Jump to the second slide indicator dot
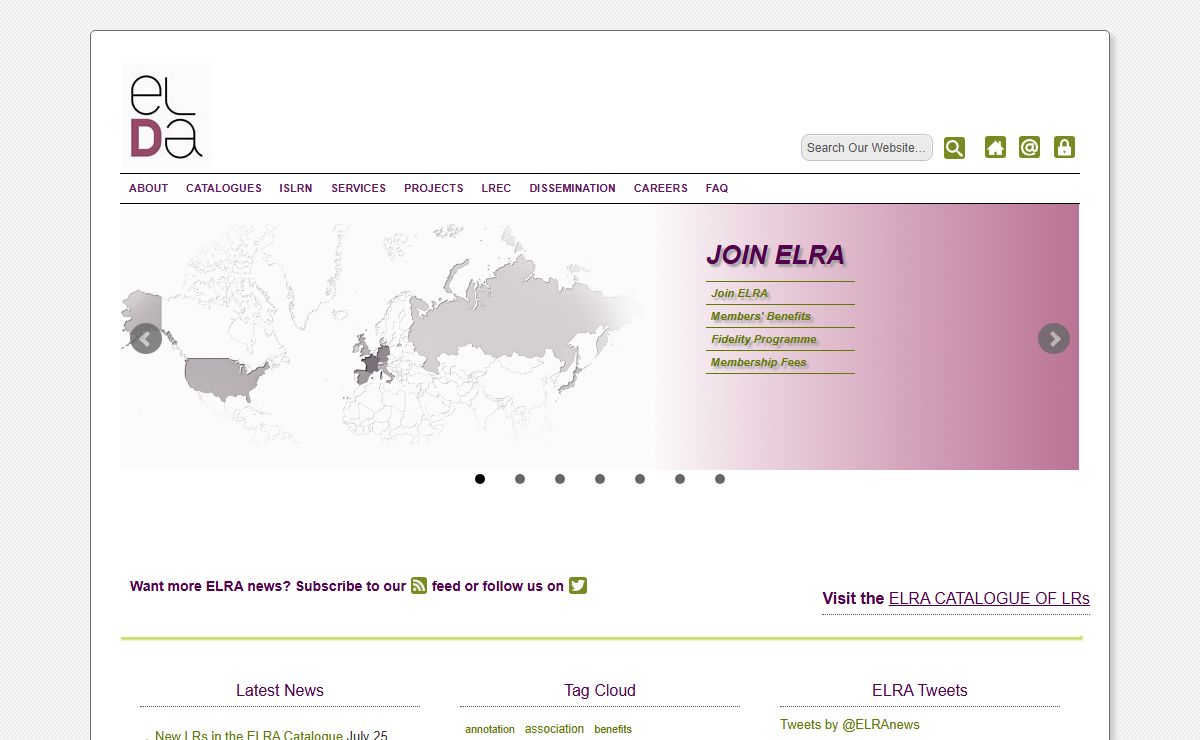The height and width of the screenshot is (740, 1200). pos(520,479)
